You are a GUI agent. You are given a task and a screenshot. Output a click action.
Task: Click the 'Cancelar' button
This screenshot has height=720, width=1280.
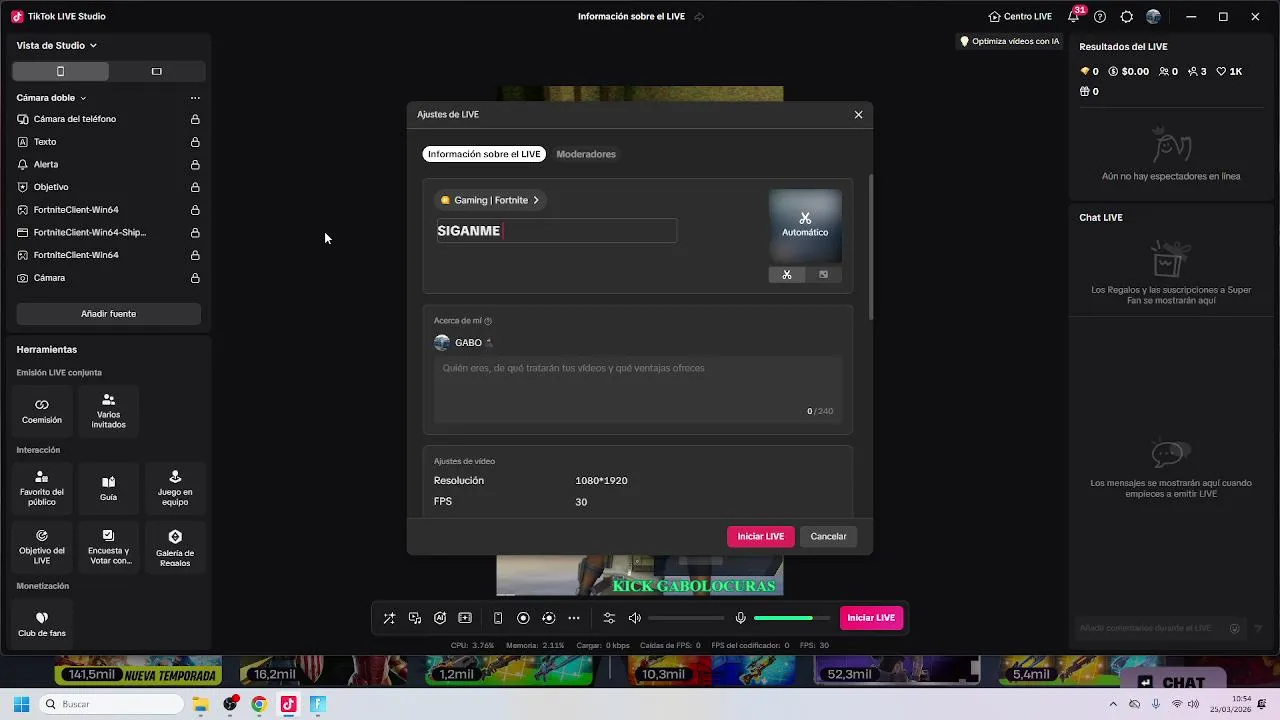coord(828,537)
